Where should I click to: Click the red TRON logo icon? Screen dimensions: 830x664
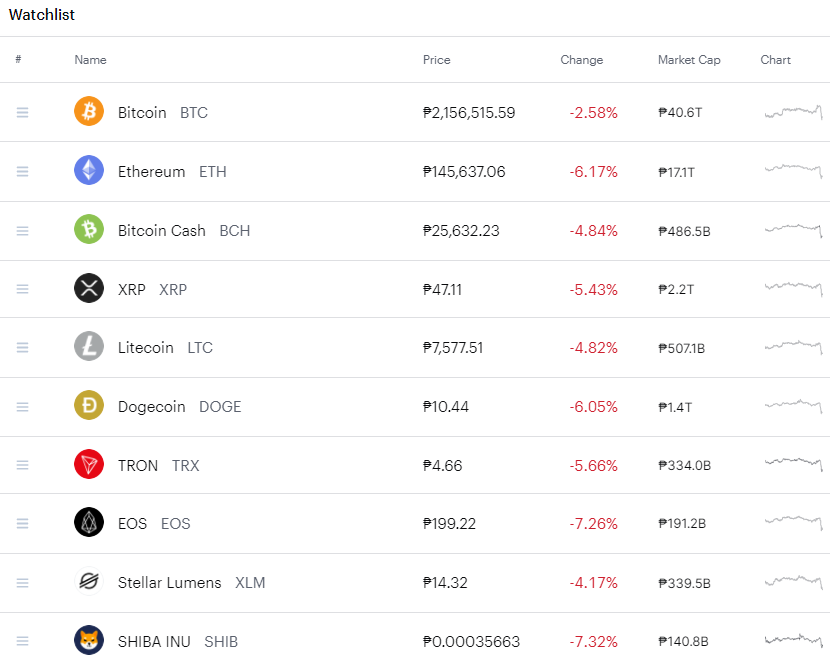pos(89,464)
